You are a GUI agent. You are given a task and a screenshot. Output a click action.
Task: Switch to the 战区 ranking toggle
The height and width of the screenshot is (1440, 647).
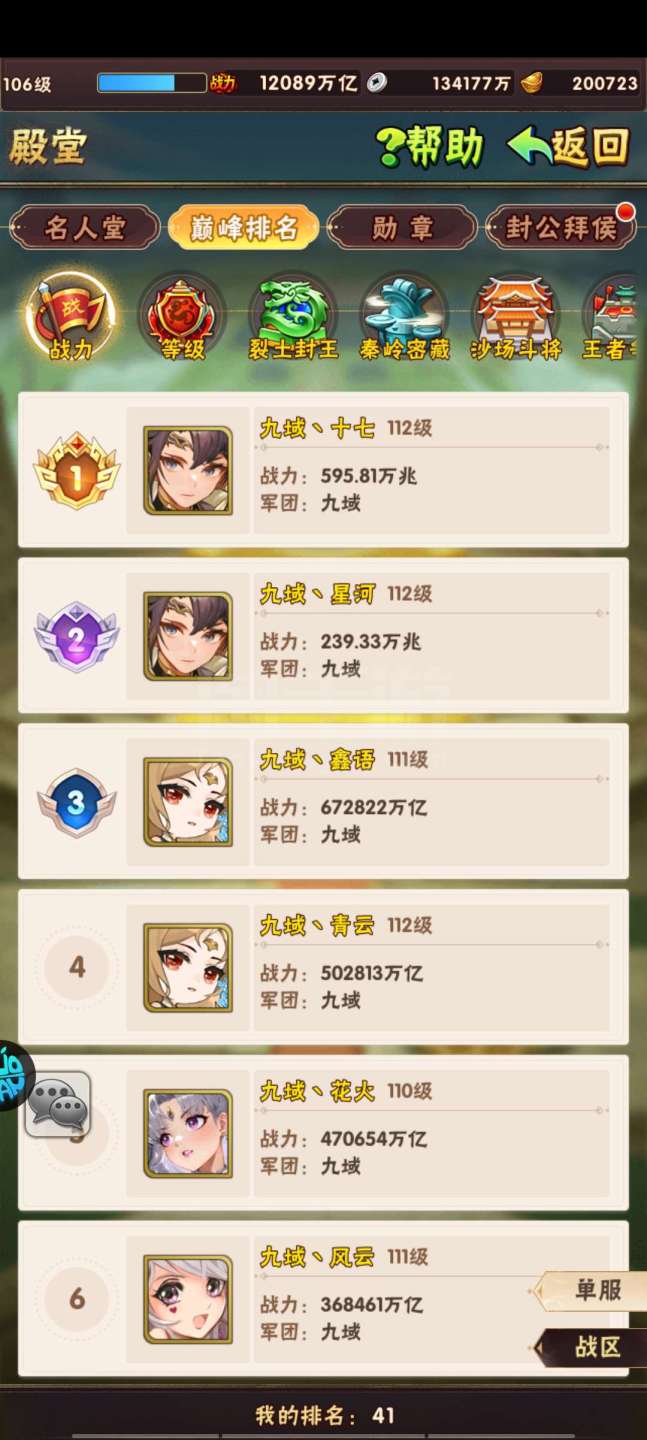592,1348
